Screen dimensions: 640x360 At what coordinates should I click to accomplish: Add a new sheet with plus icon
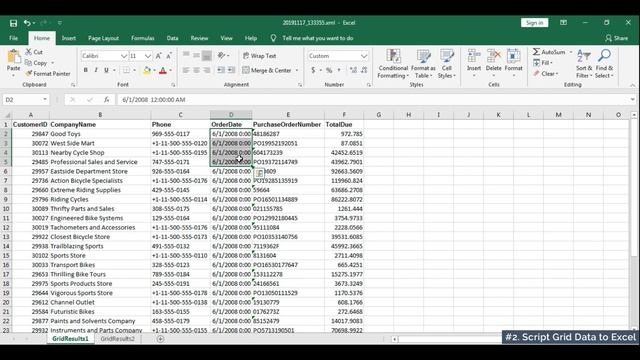pos(160,339)
